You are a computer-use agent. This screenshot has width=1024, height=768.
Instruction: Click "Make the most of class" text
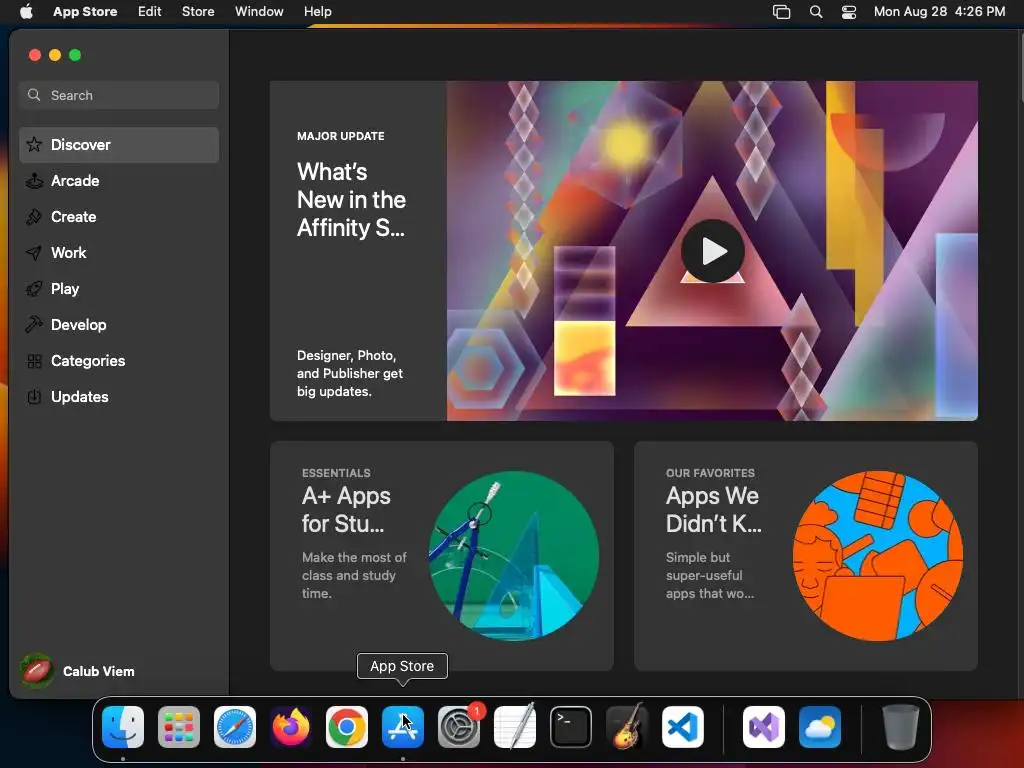354,575
